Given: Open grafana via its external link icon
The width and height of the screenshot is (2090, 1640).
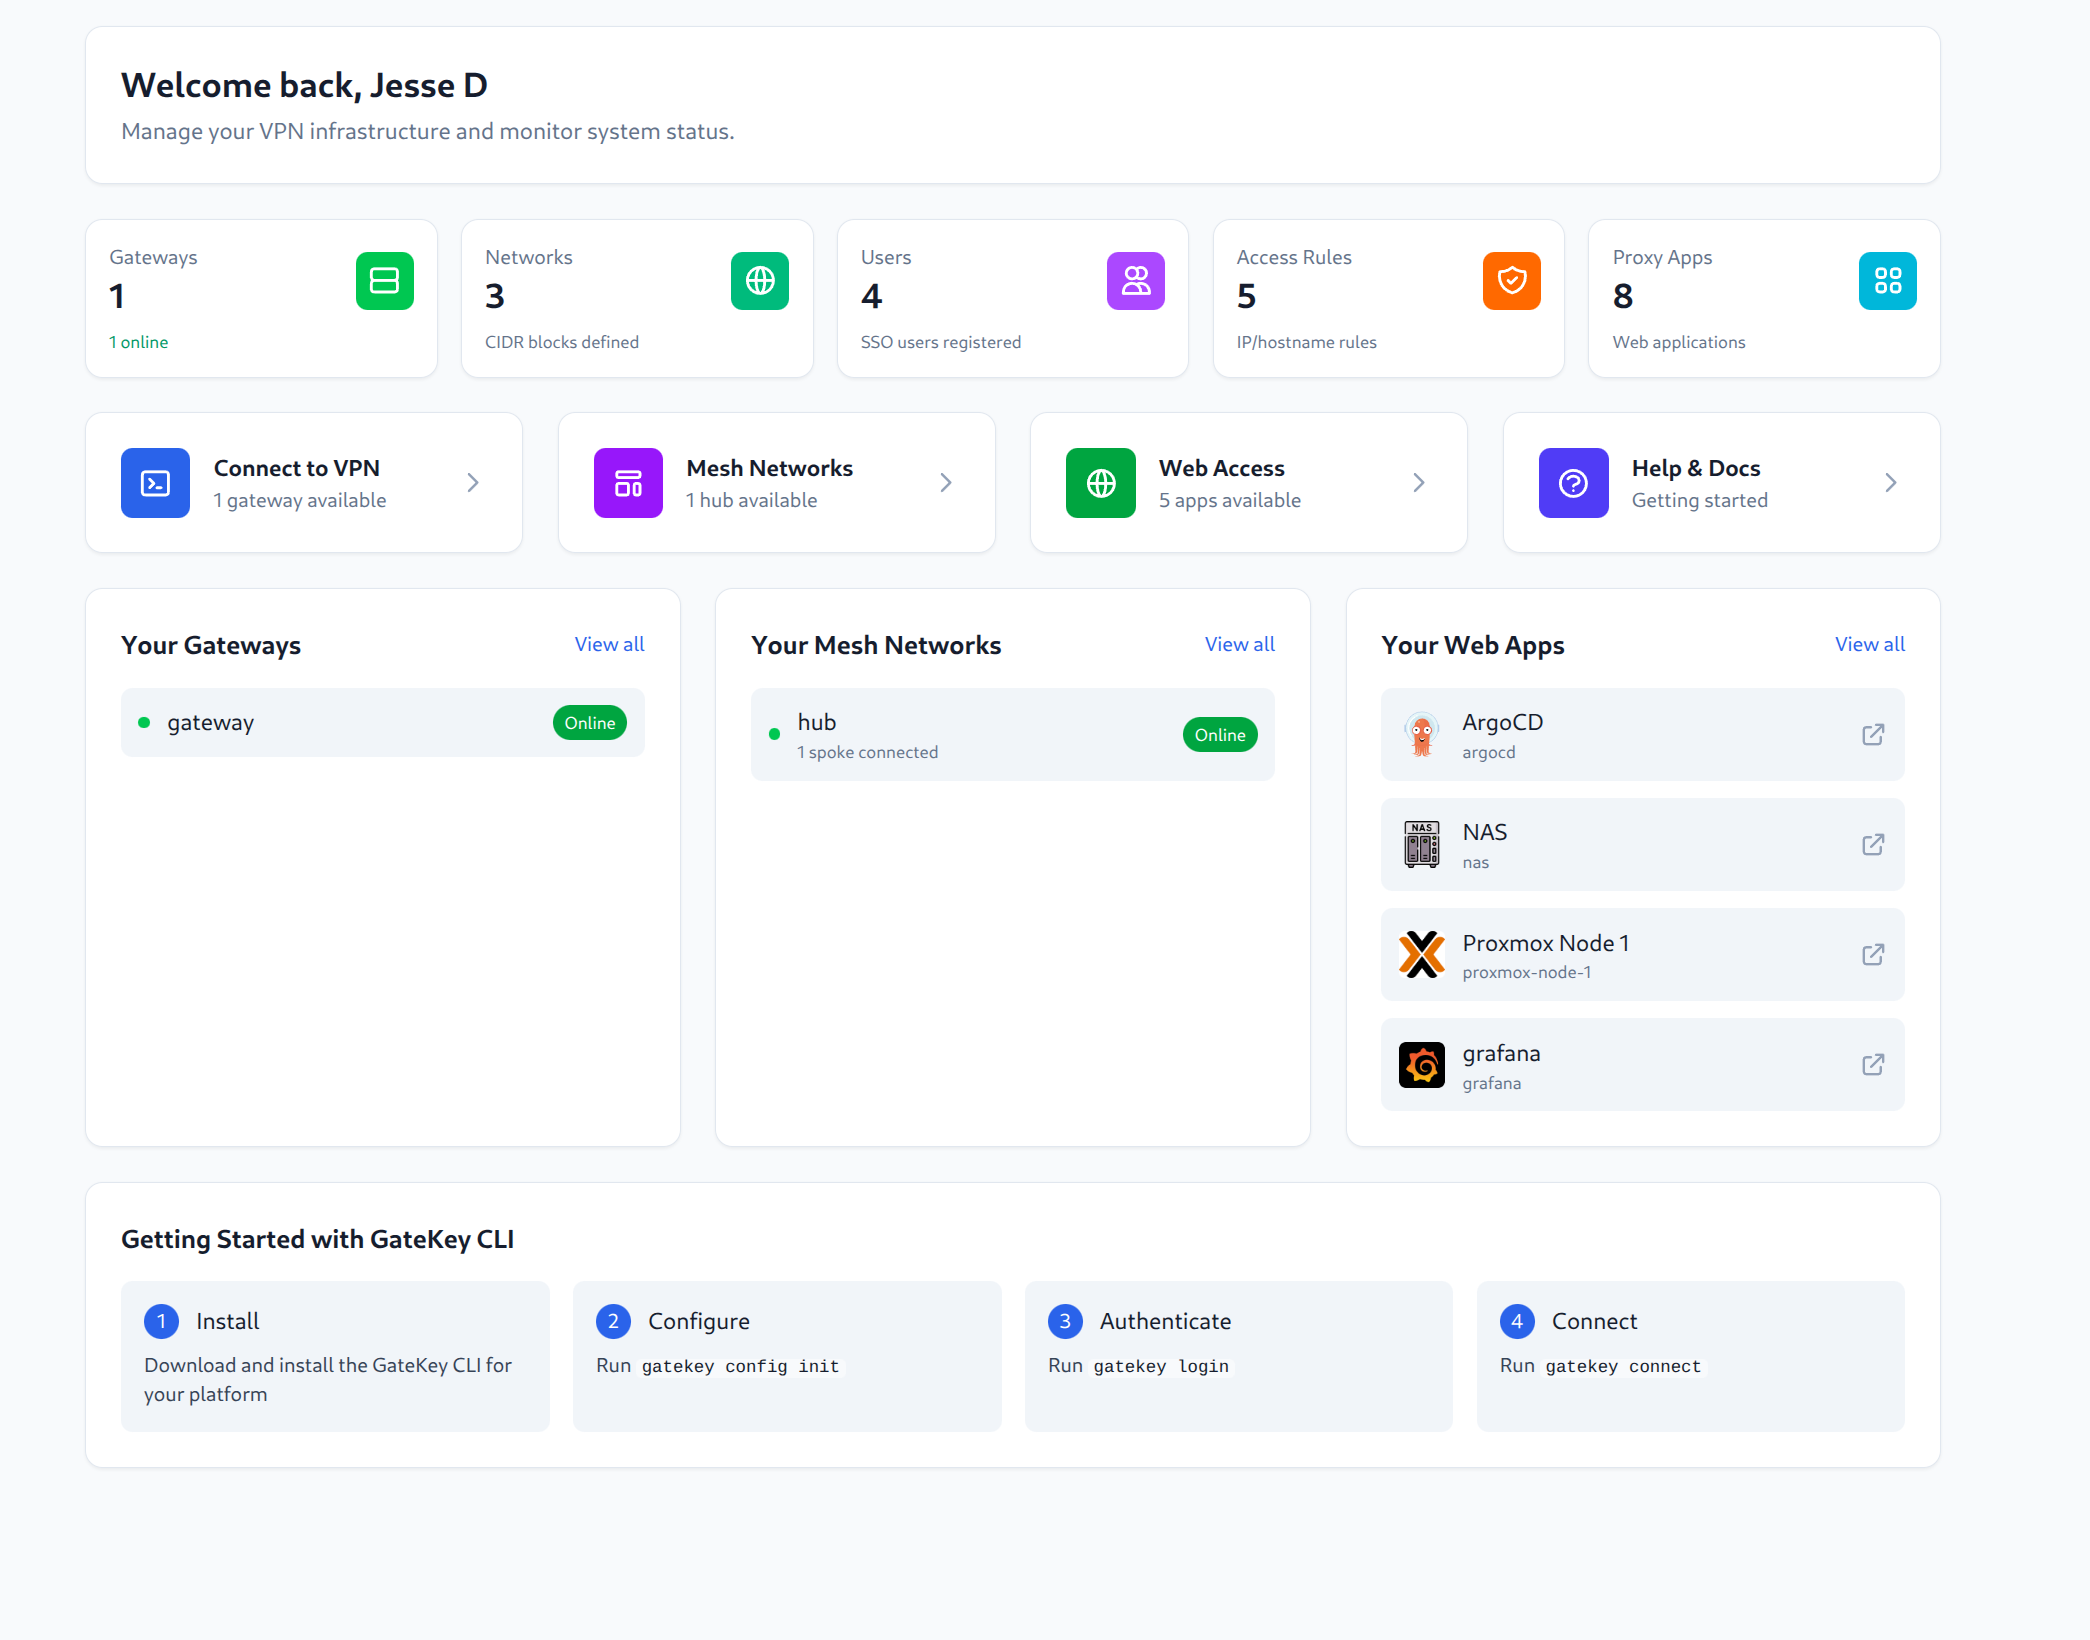Looking at the screenshot, I should pyautogui.click(x=1873, y=1065).
